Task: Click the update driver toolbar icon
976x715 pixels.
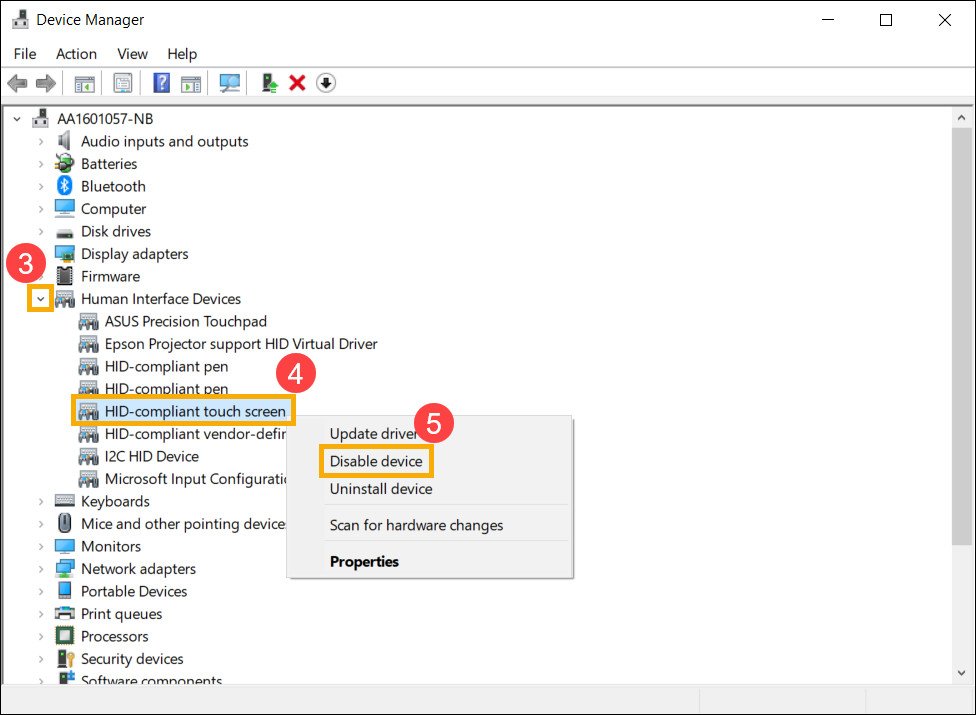Action: coord(269,83)
